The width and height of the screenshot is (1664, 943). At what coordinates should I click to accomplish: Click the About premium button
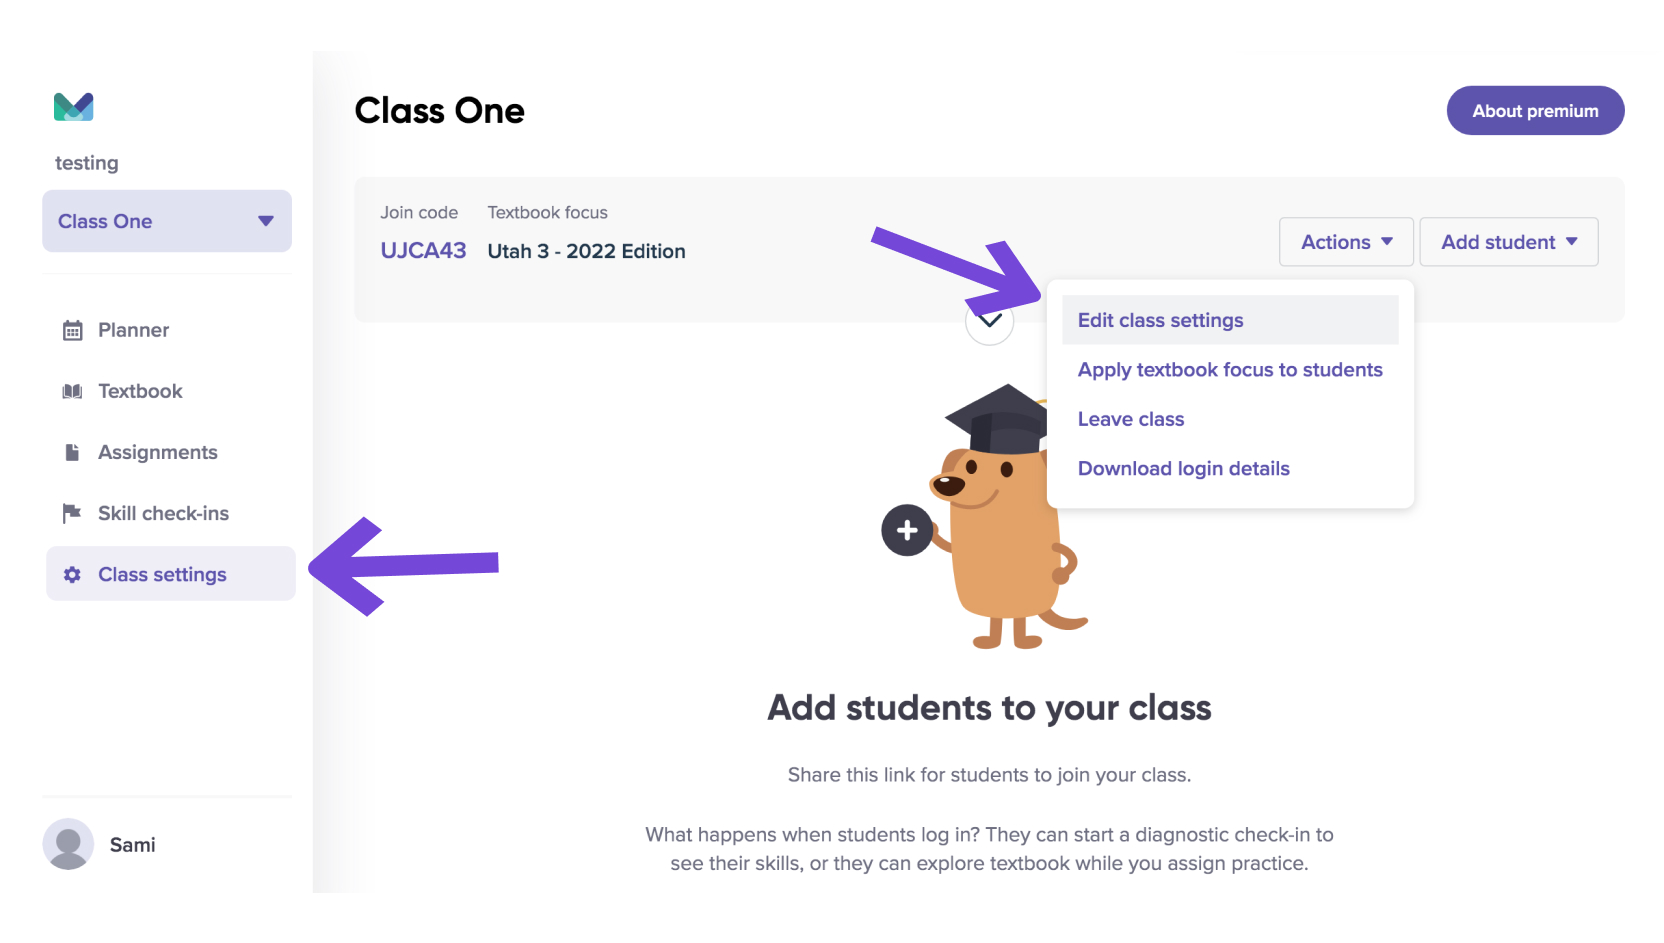pos(1535,111)
